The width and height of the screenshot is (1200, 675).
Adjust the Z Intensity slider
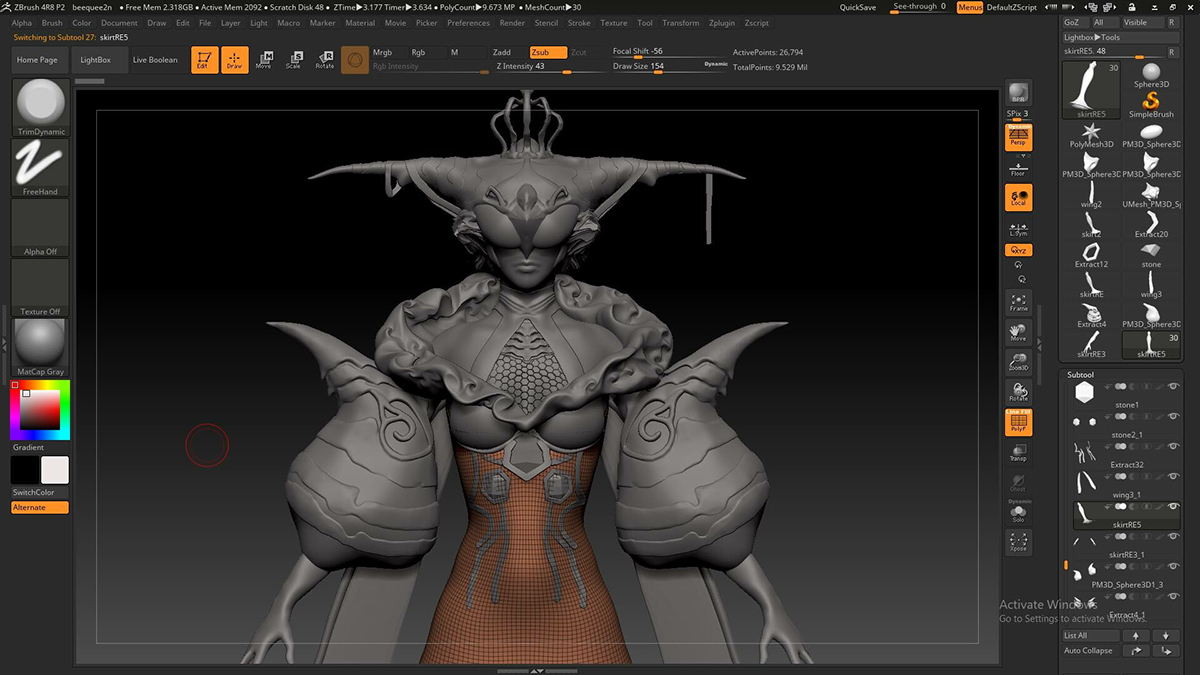(x=549, y=67)
